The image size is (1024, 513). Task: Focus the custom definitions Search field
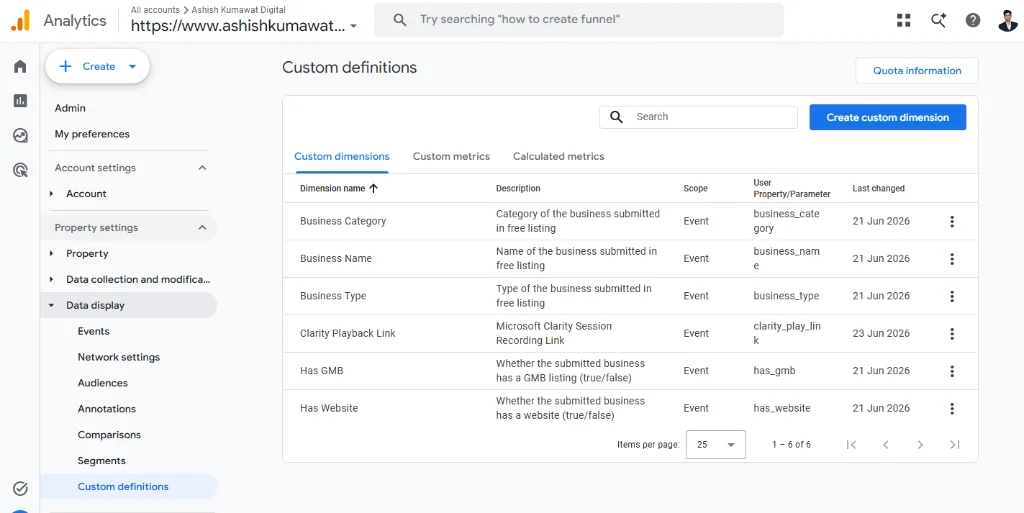698,117
